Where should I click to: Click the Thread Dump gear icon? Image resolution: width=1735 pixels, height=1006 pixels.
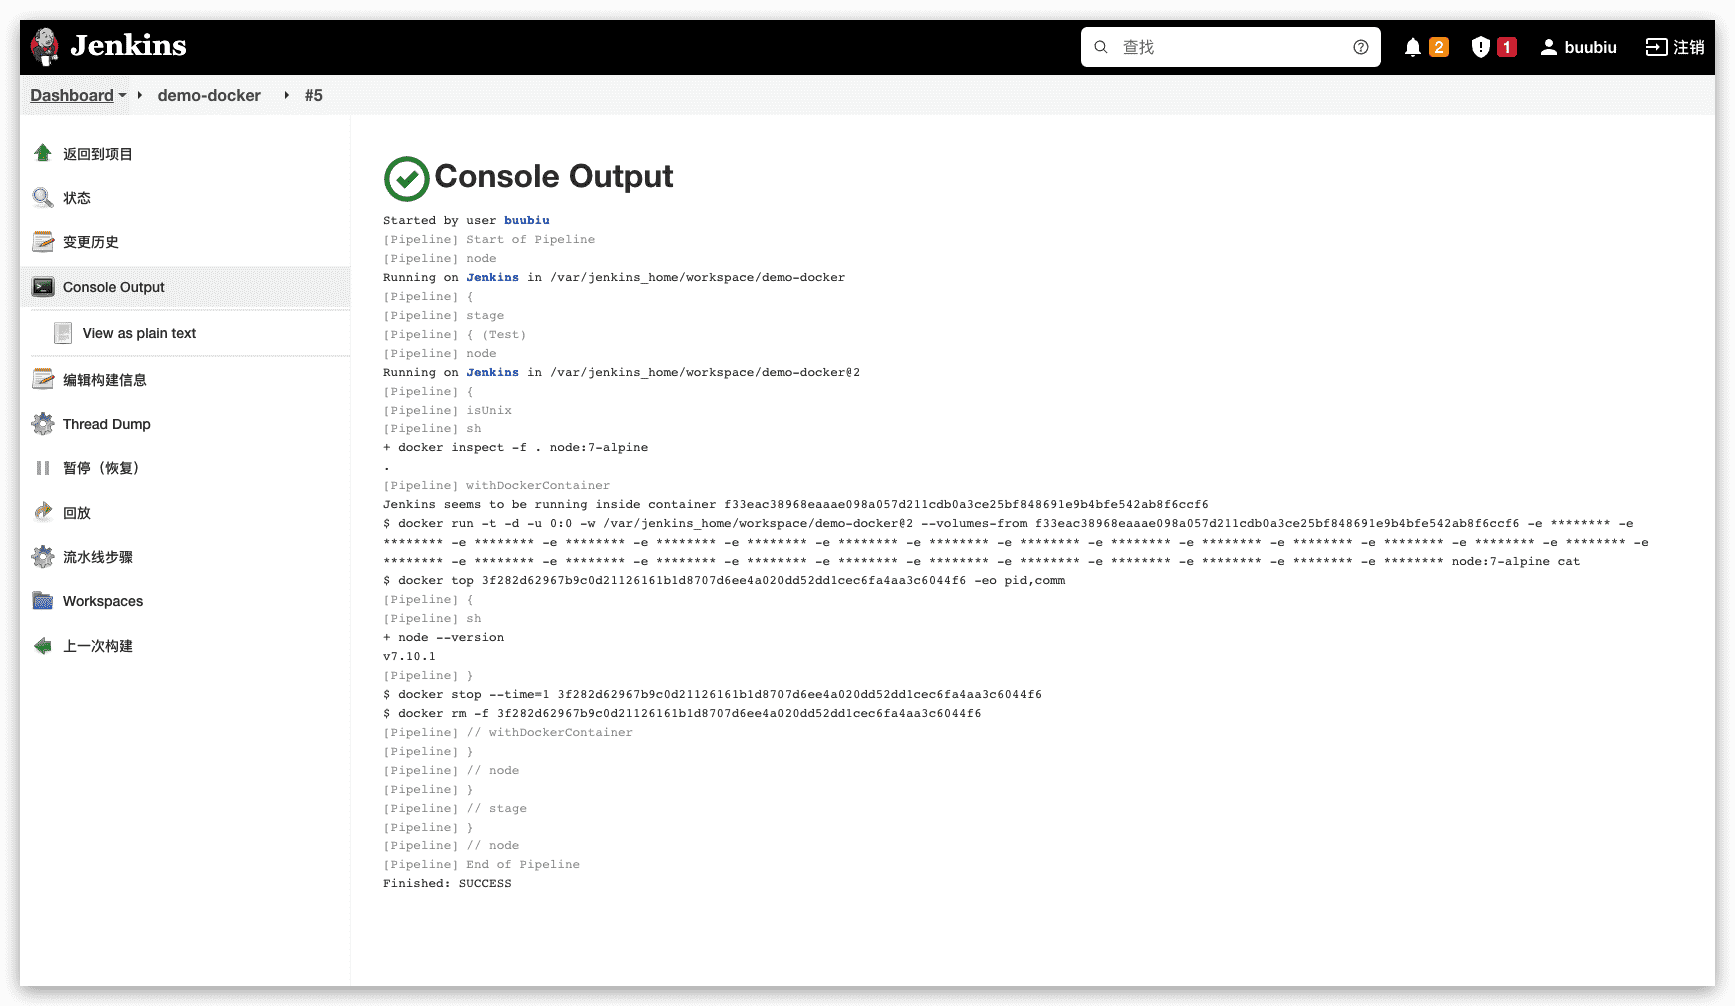coord(43,424)
